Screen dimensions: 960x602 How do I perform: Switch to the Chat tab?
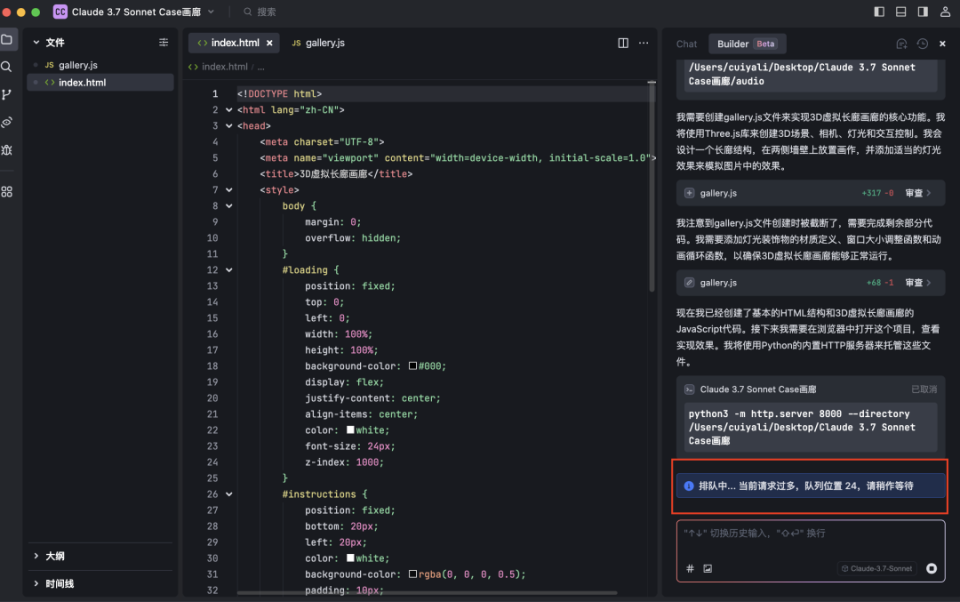click(686, 44)
